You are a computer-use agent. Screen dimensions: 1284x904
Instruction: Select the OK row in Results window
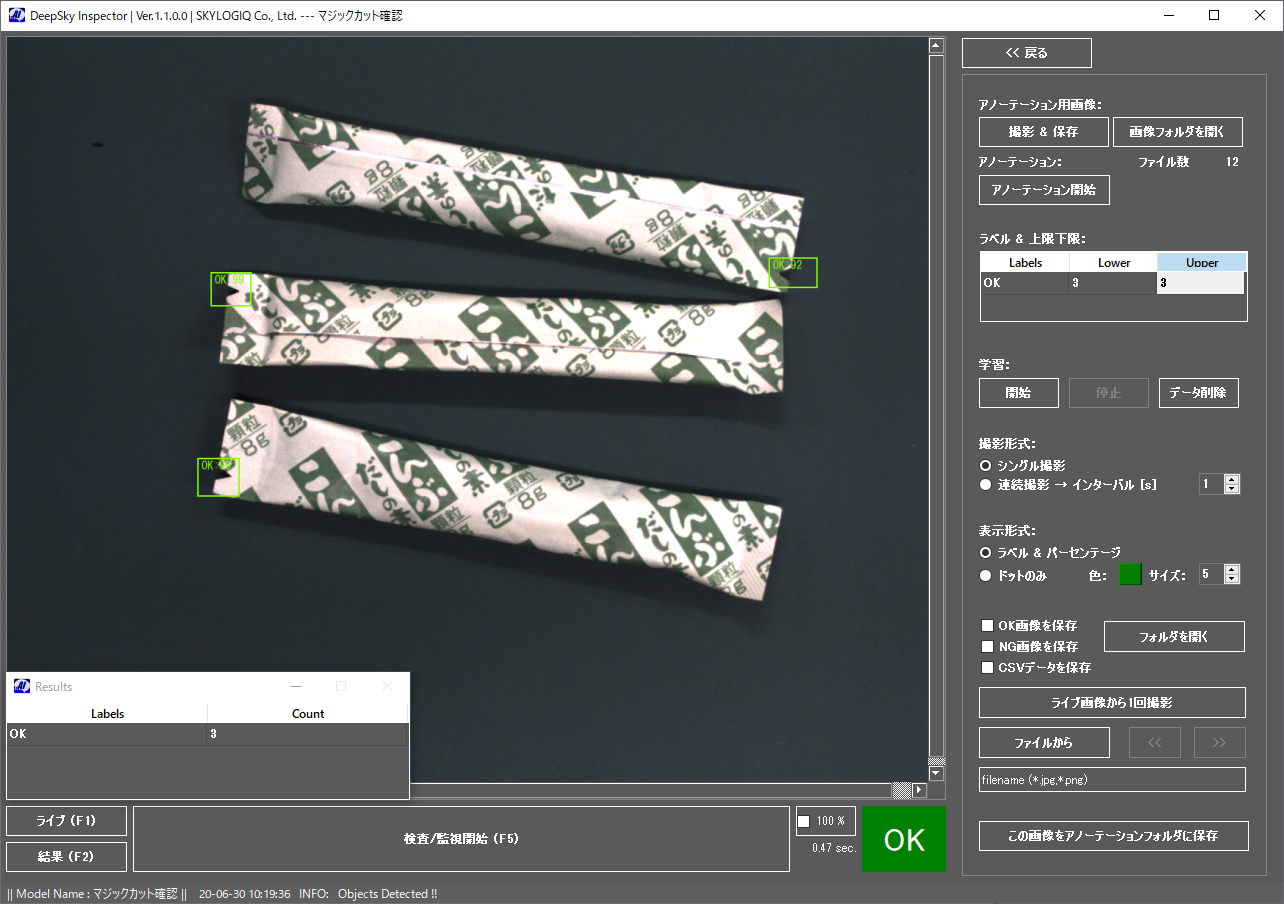coord(208,734)
